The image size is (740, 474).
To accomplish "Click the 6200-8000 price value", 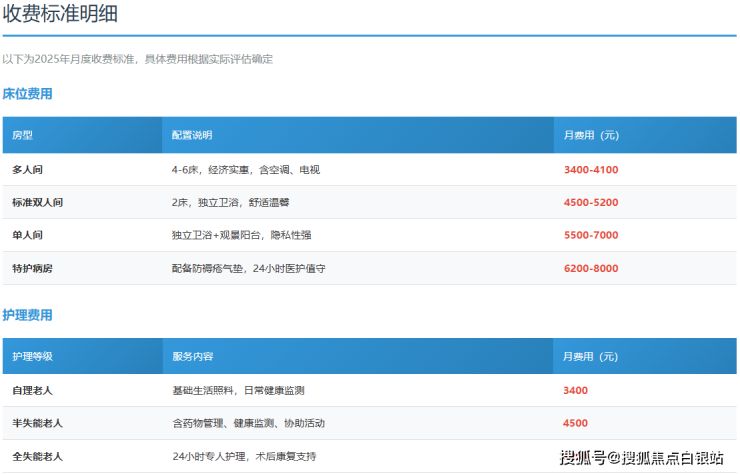I will click(591, 269).
